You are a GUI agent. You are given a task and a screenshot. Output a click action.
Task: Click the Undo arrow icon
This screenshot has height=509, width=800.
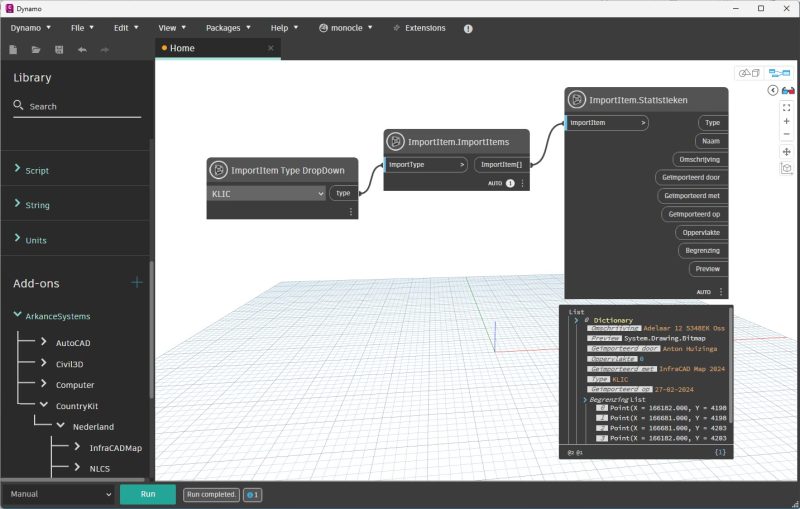pos(82,49)
